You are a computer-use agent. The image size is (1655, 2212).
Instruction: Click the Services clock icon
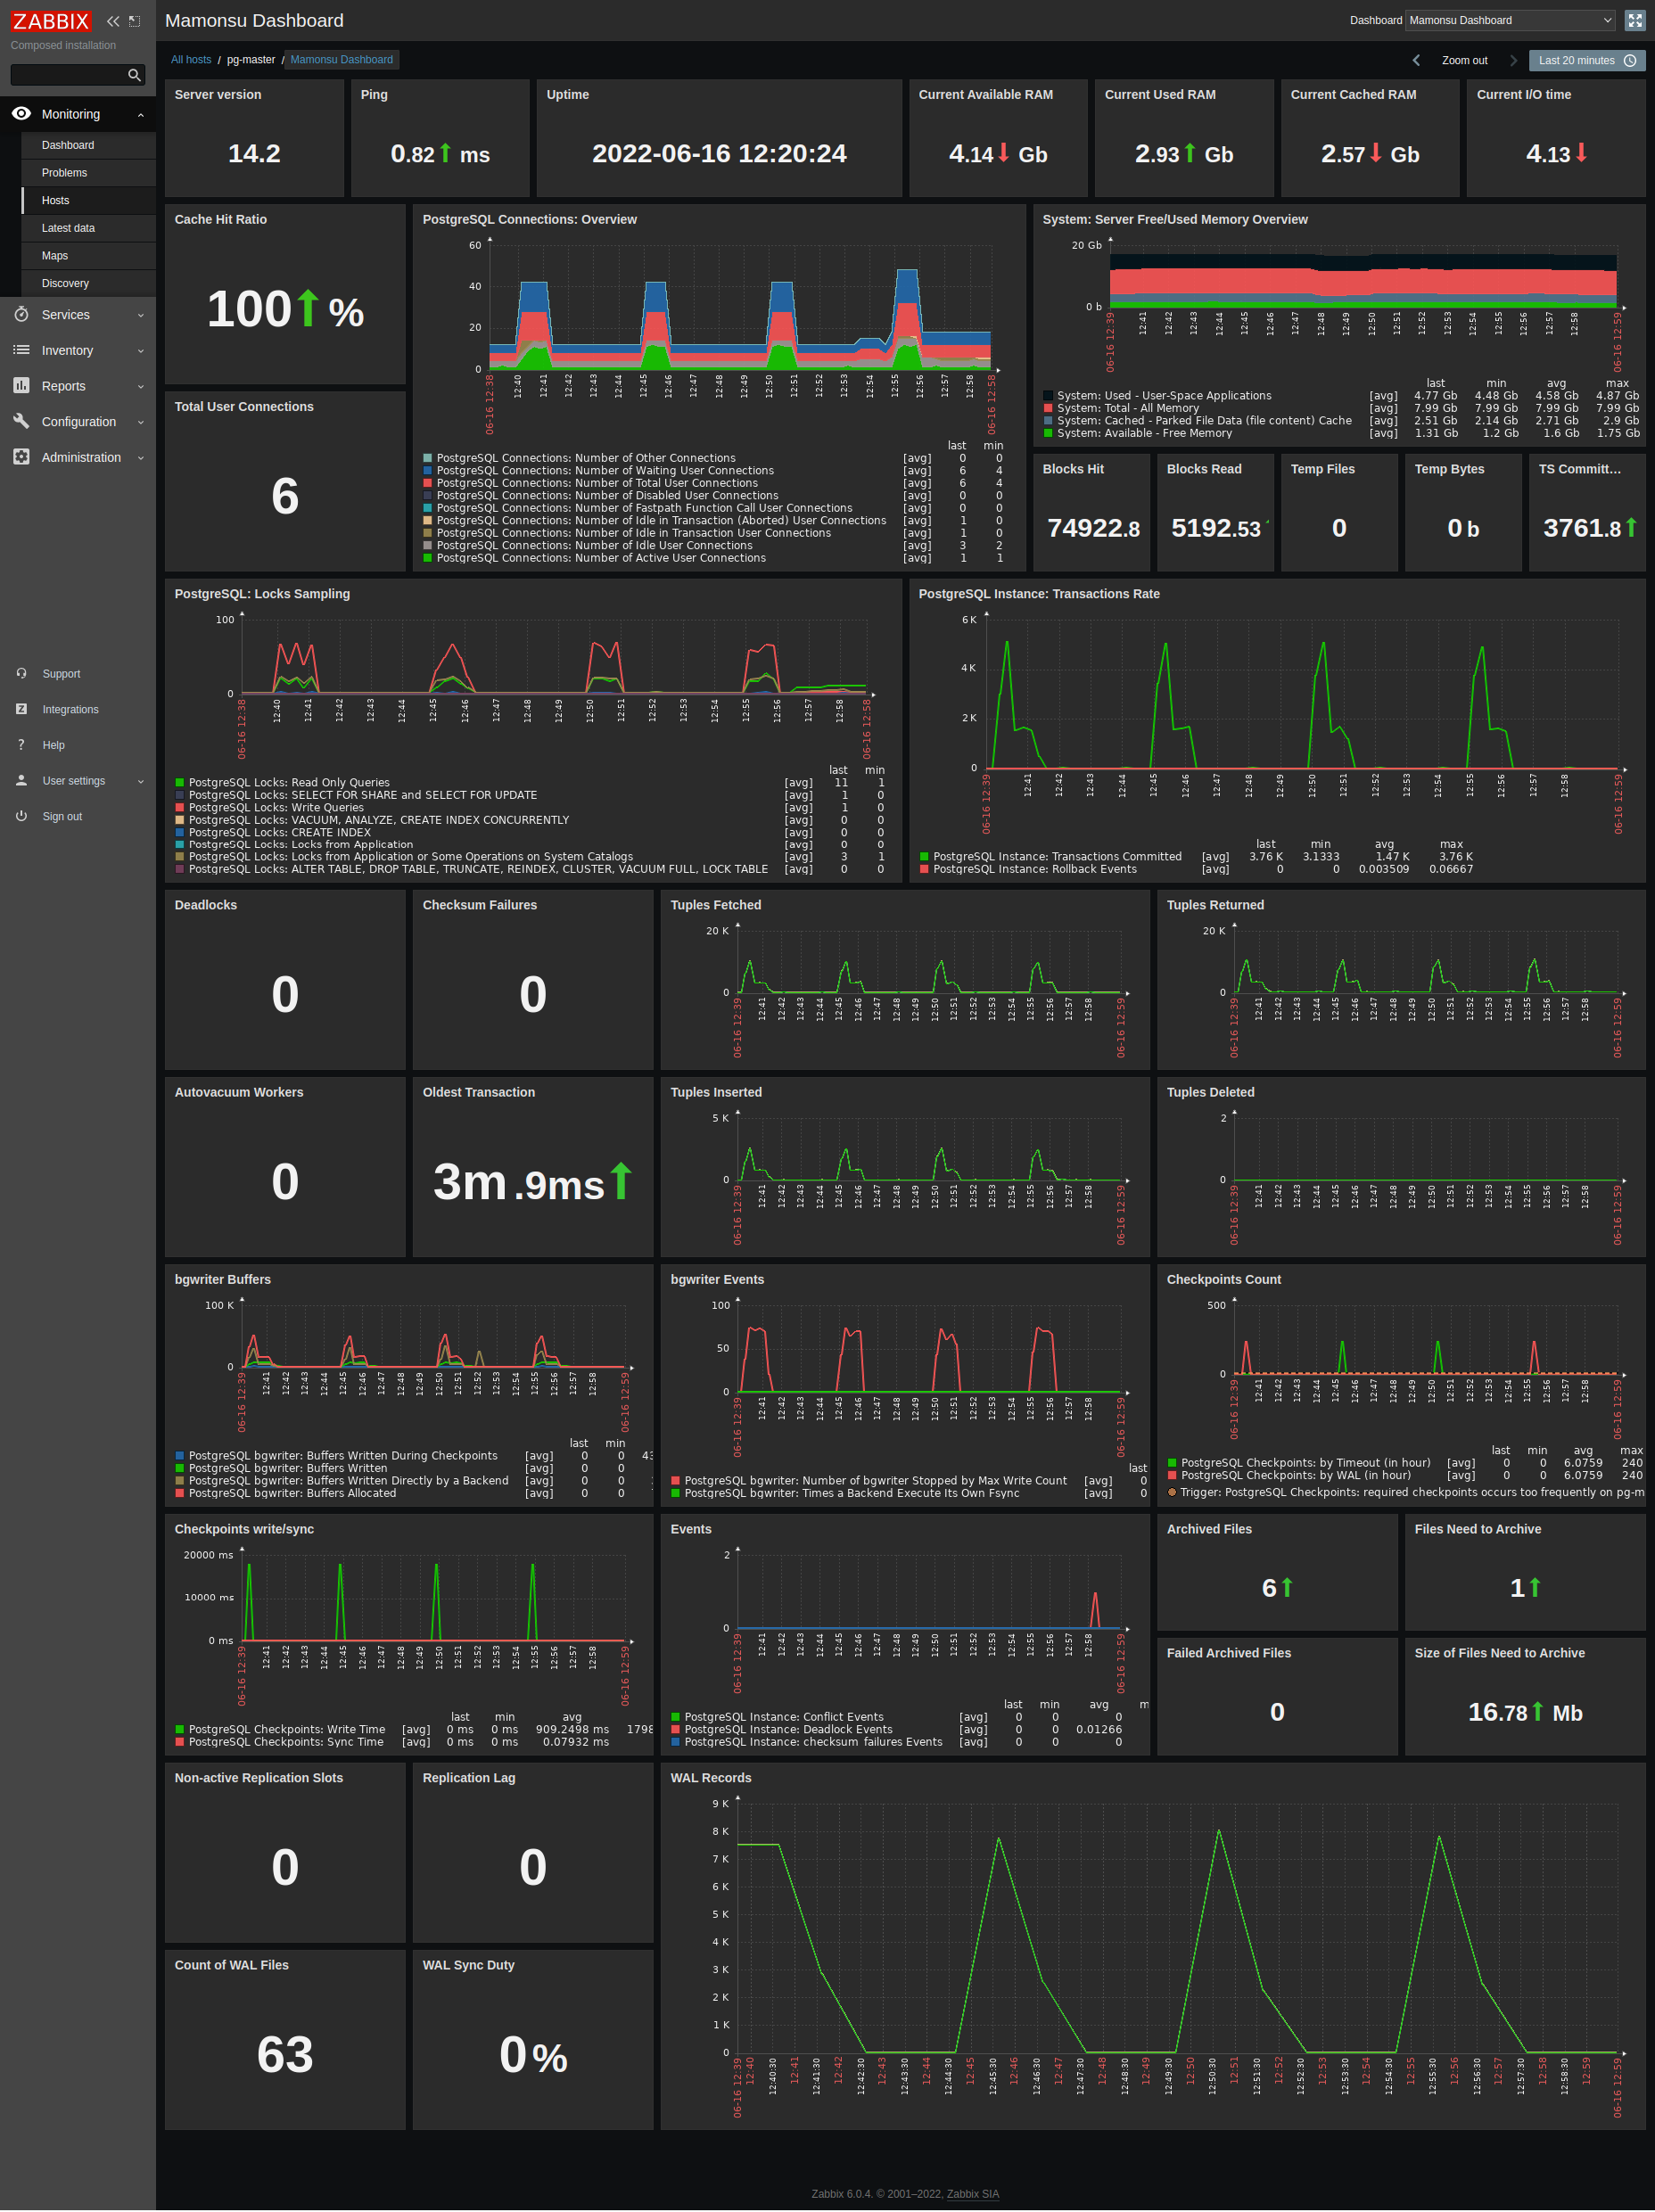point(21,314)
